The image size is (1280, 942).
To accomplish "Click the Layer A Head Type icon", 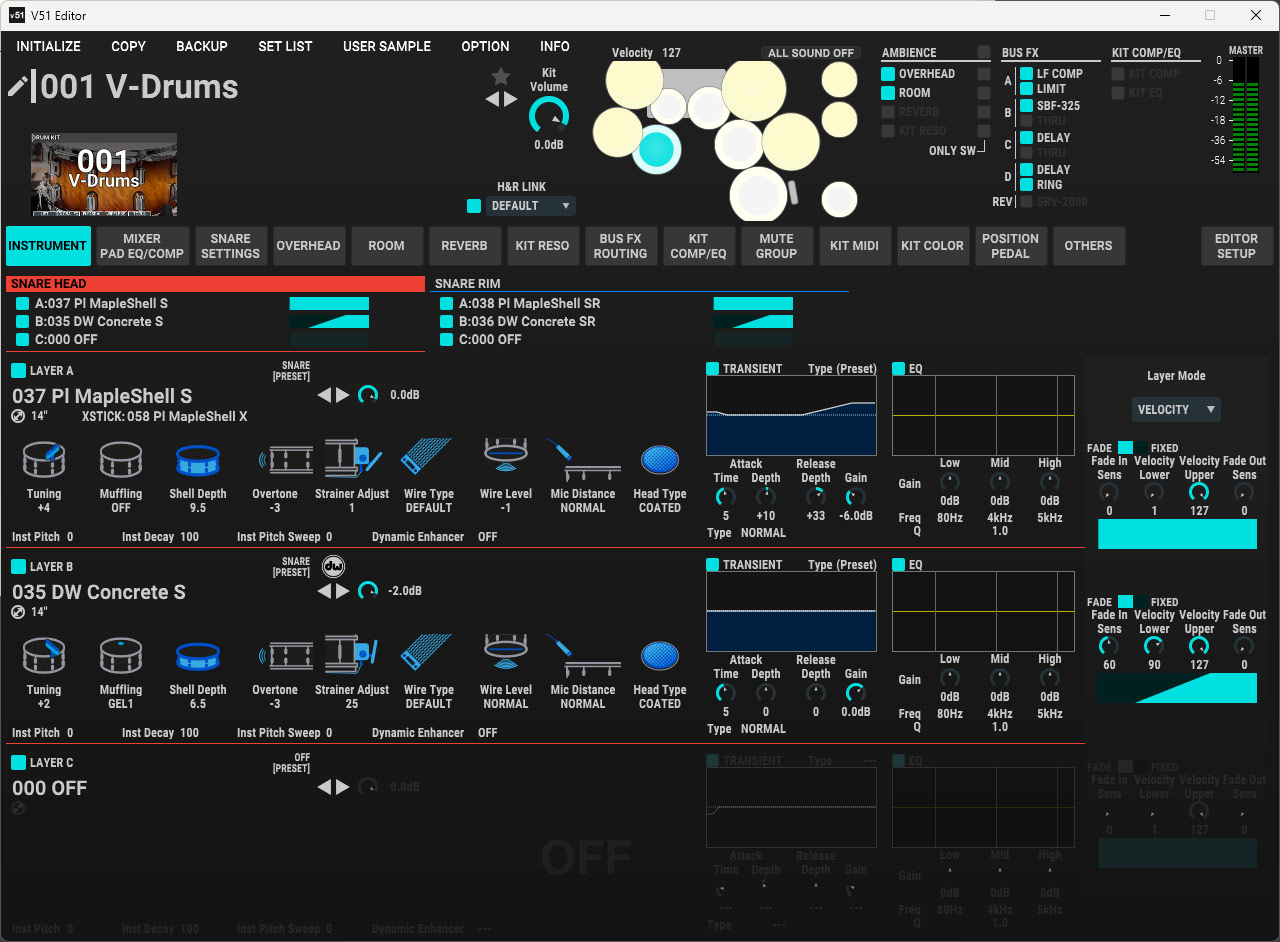I will pos(659,460).
